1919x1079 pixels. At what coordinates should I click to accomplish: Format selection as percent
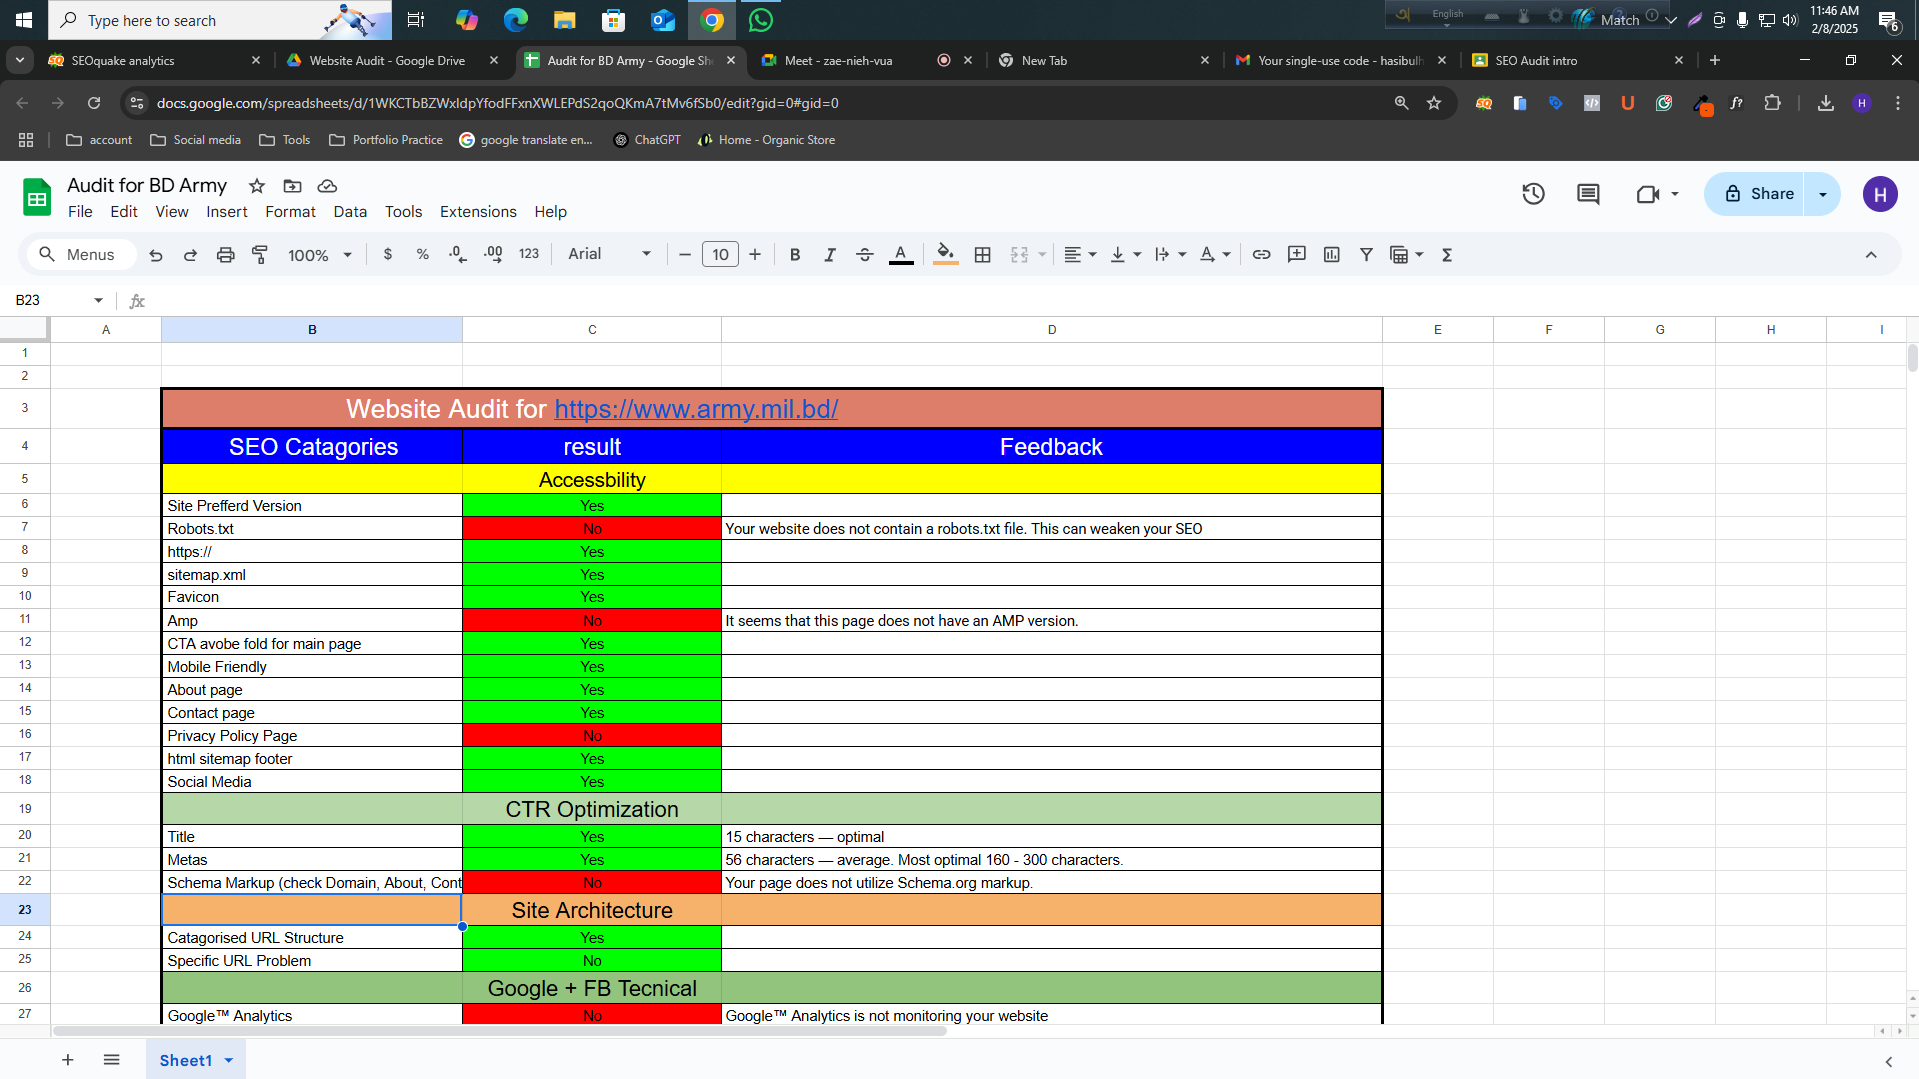pyautogui.click(x=422, y=254)
